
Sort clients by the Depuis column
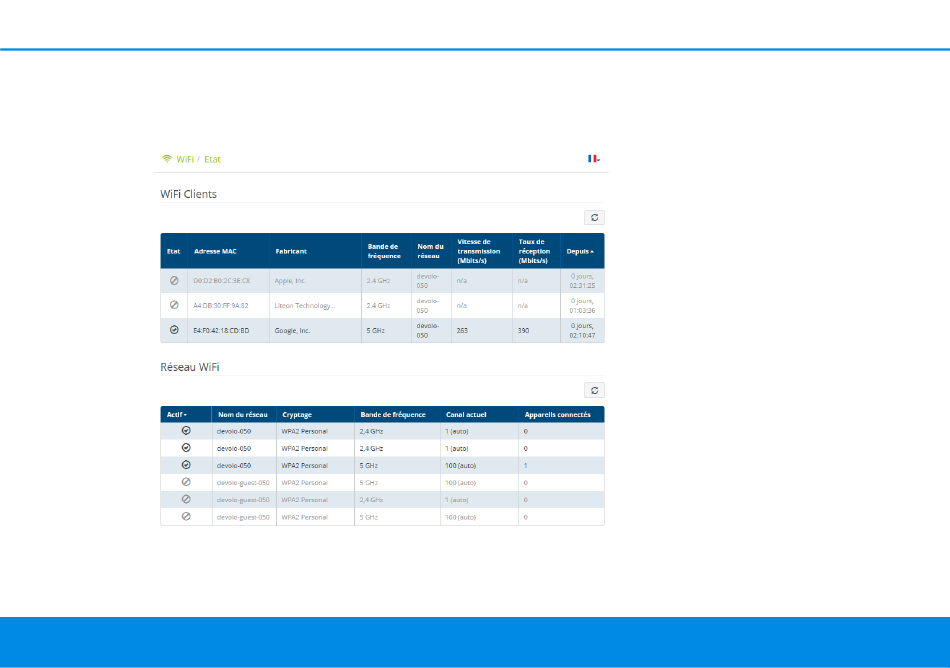click(x=580, y=251)
